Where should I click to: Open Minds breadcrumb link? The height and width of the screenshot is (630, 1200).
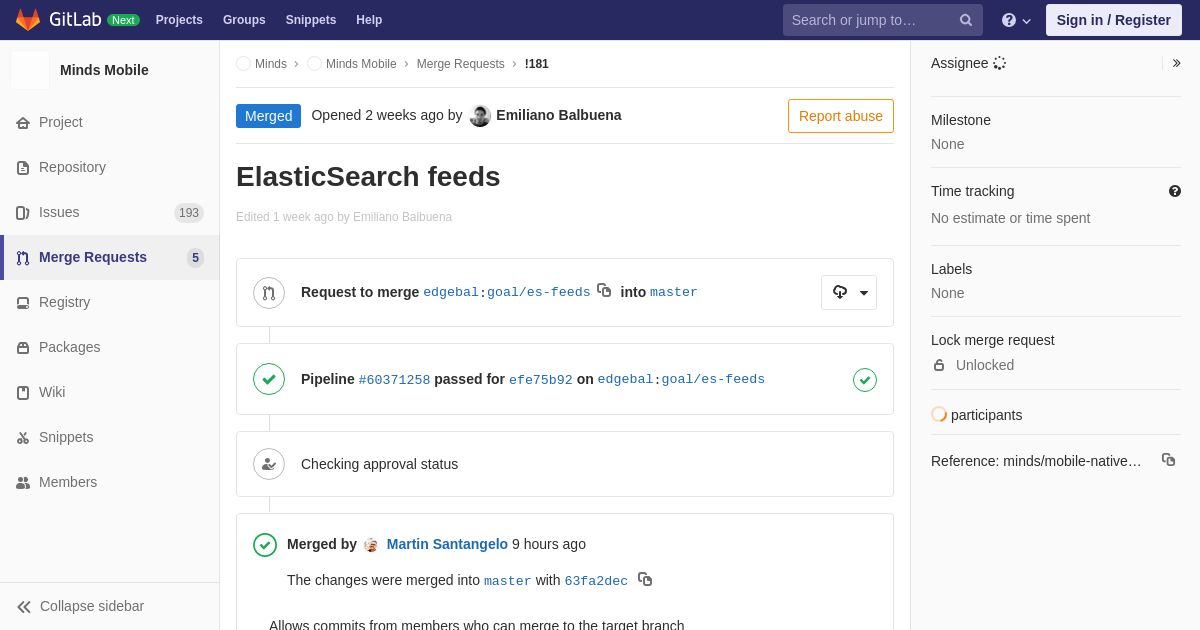(271, 64)
